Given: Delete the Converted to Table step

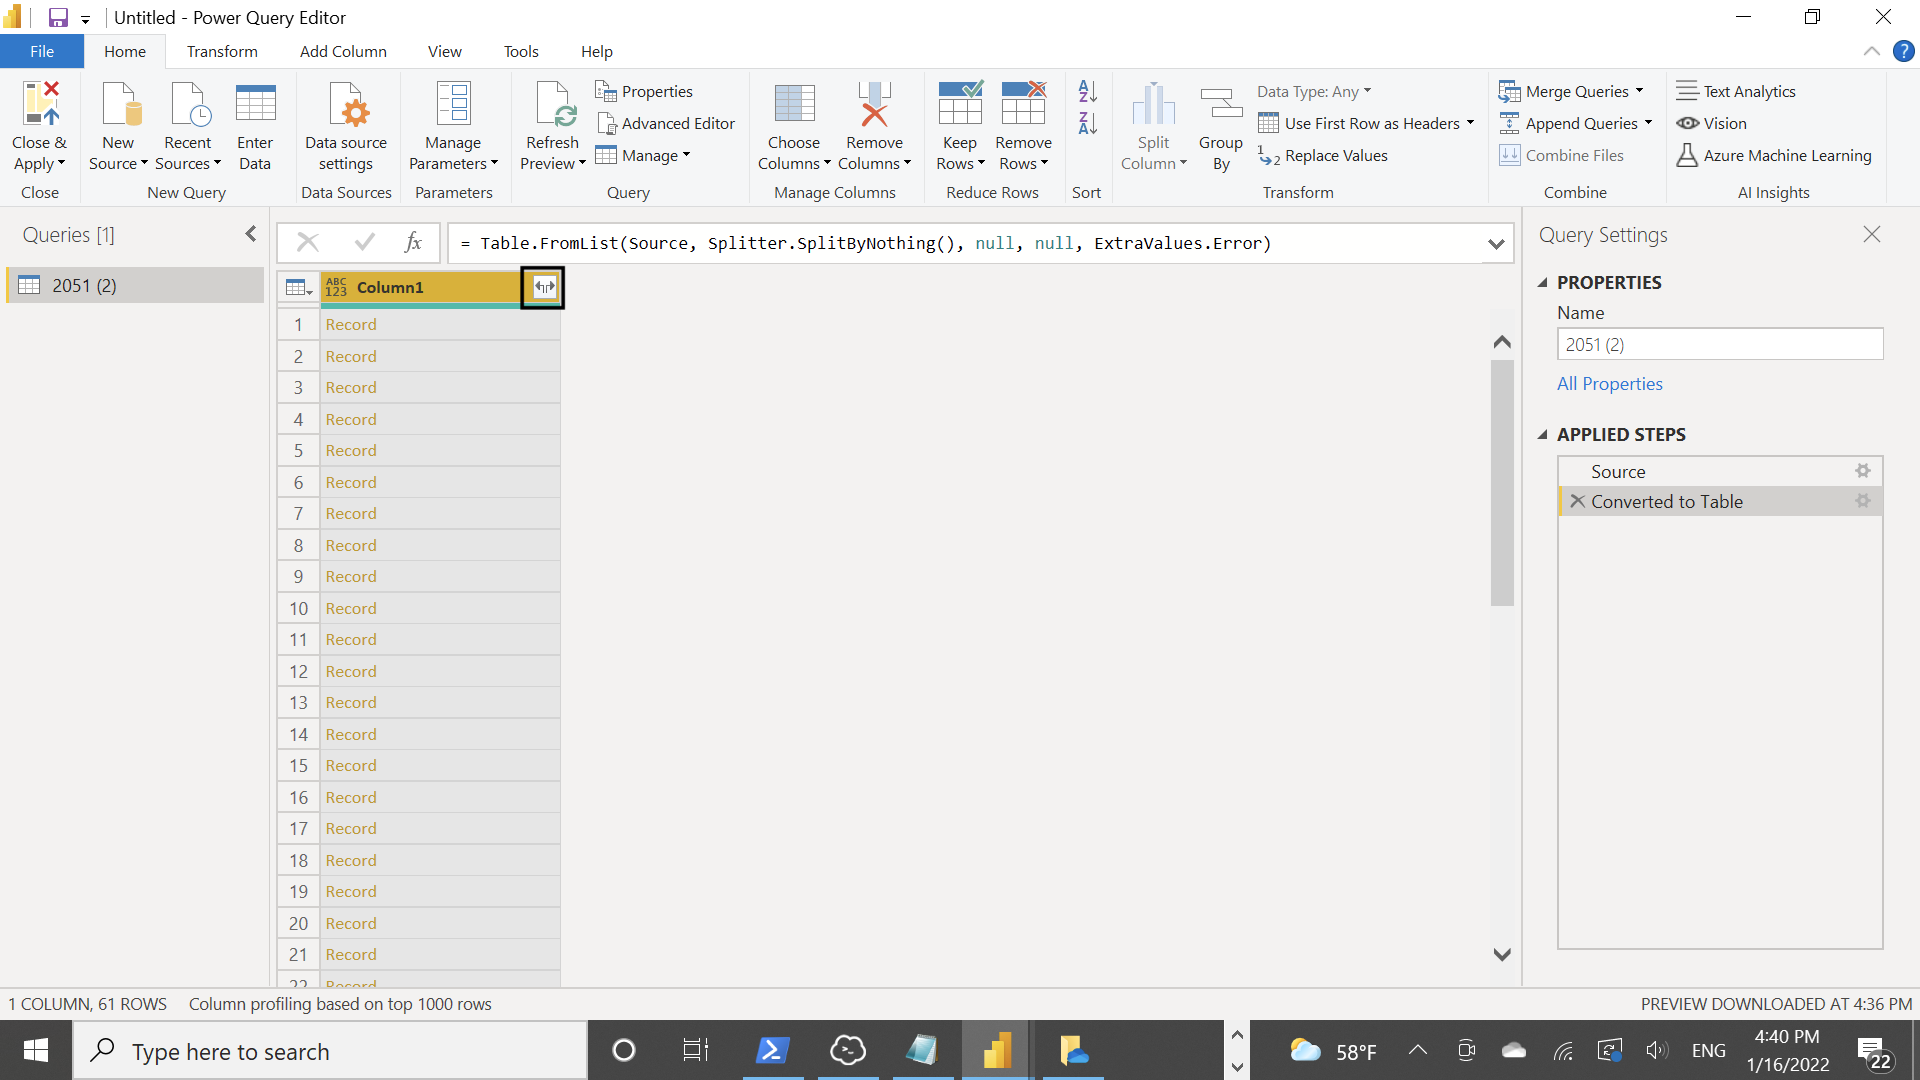Looking at the screenshot, I should (1577, 501).
